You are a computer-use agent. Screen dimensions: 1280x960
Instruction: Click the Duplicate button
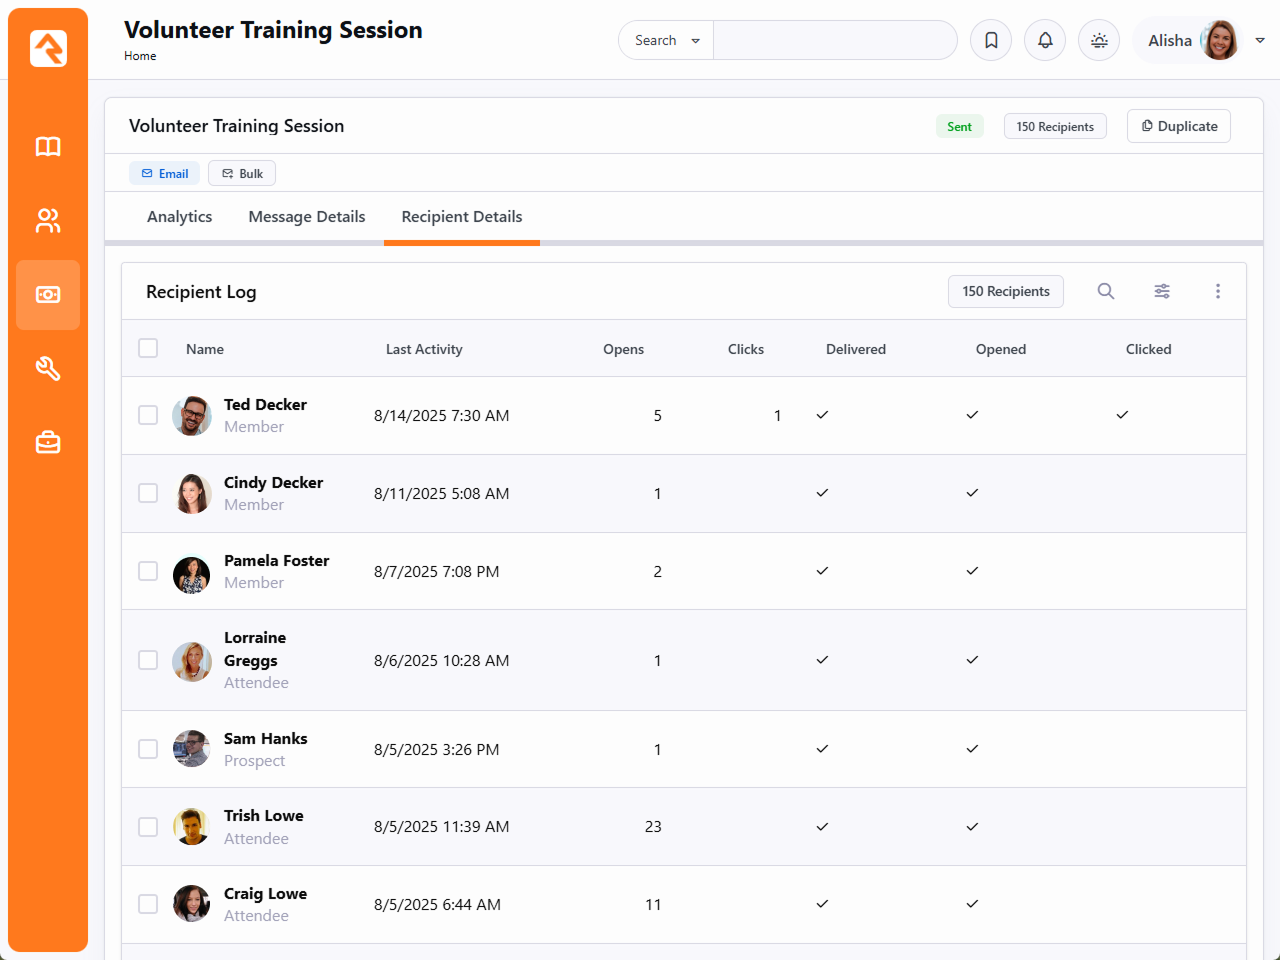(x=1179, y=126)
